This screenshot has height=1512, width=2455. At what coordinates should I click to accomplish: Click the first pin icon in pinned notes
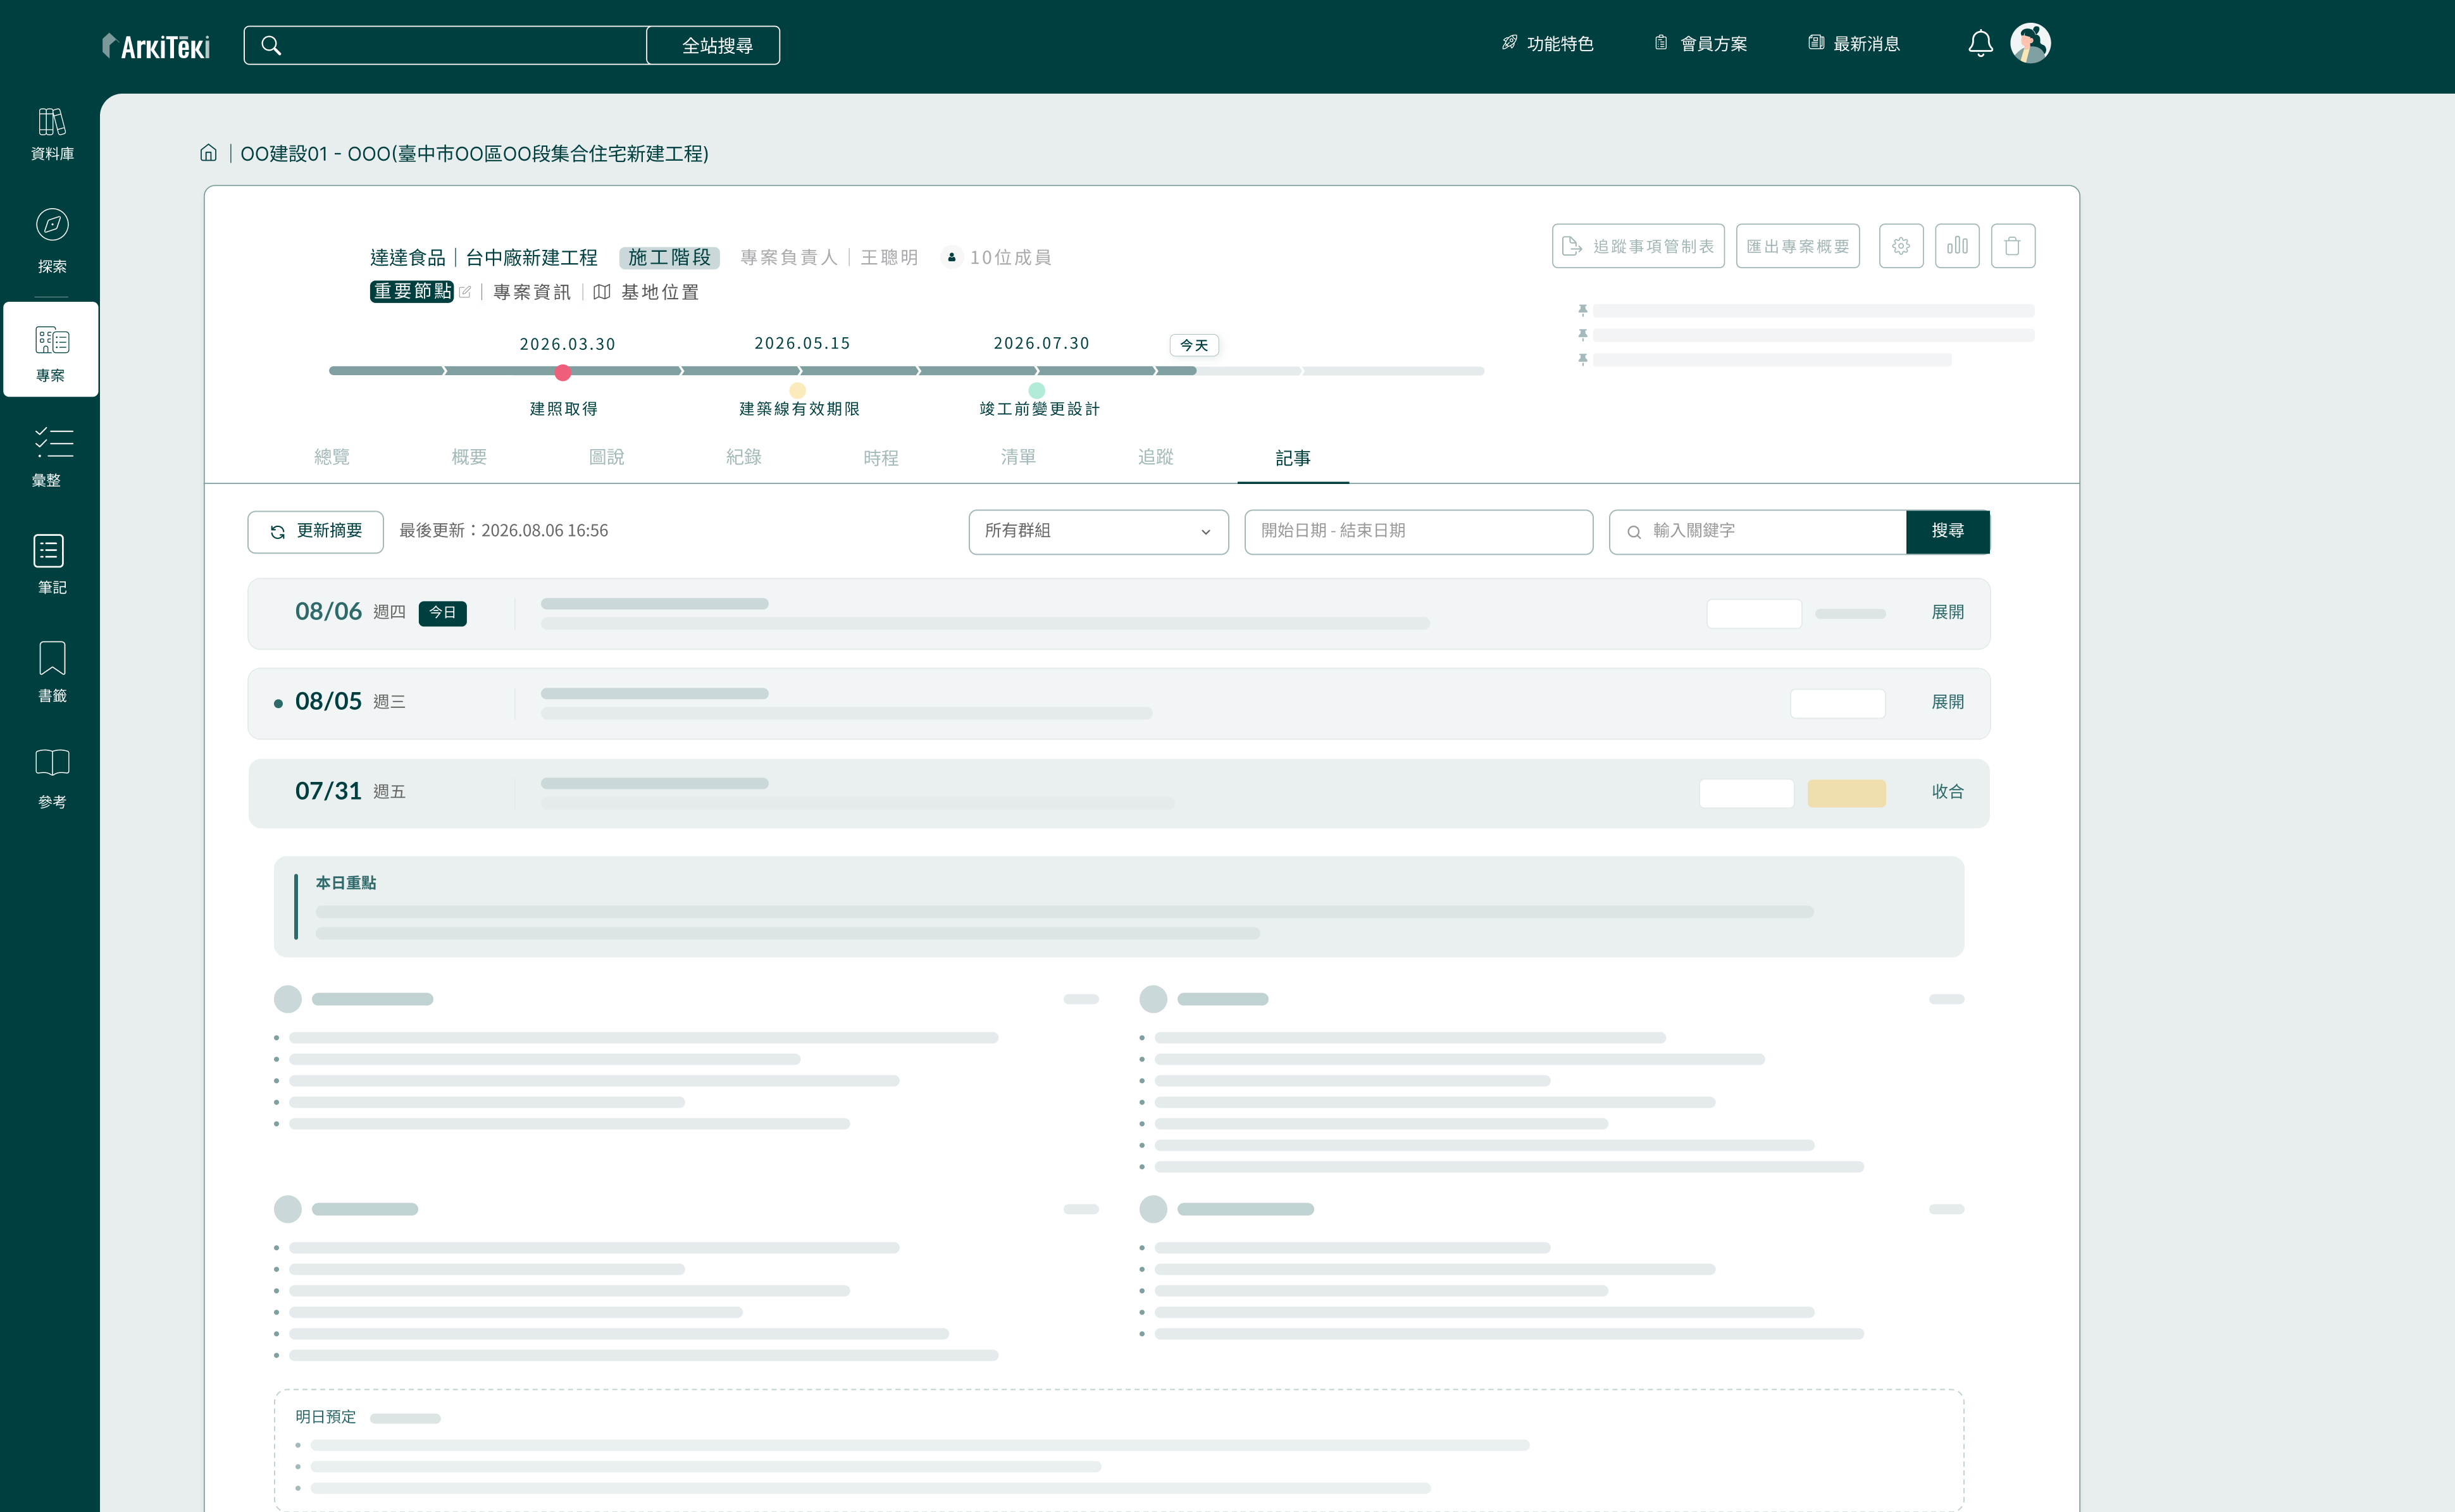[x=1582, y=310]
